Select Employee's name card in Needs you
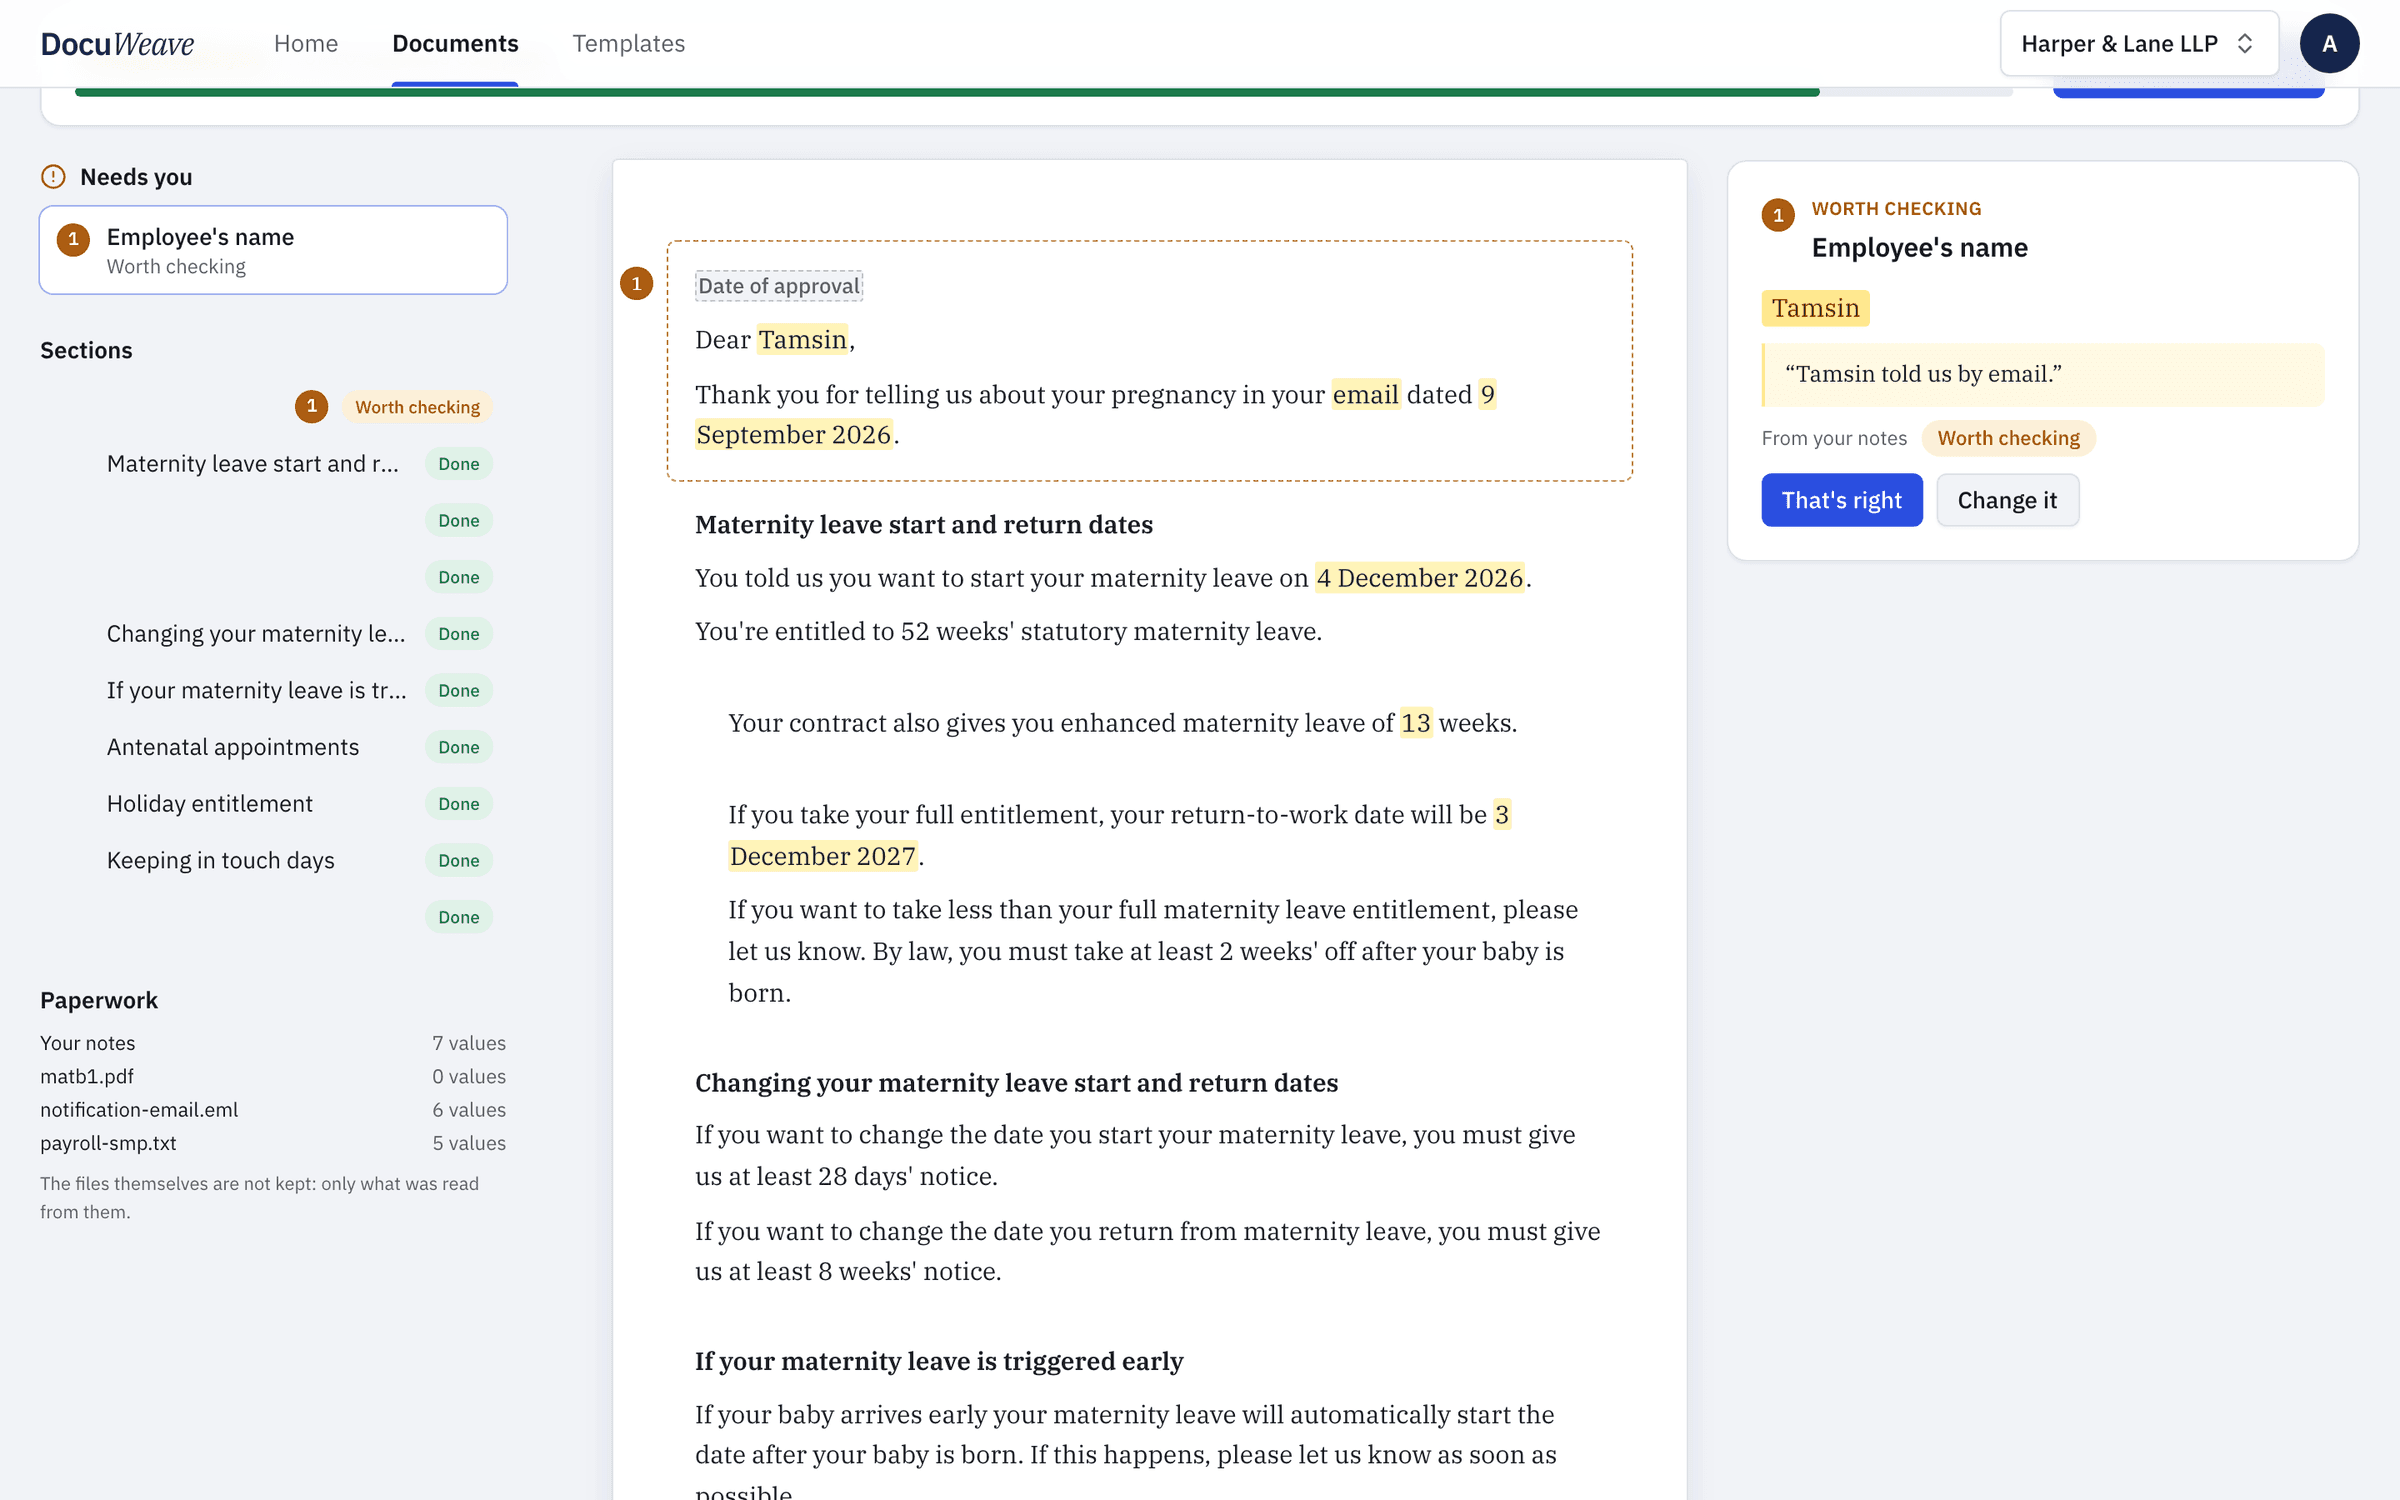The height and width of the screenshot is (1500, 2400). [x=273, y=250]
